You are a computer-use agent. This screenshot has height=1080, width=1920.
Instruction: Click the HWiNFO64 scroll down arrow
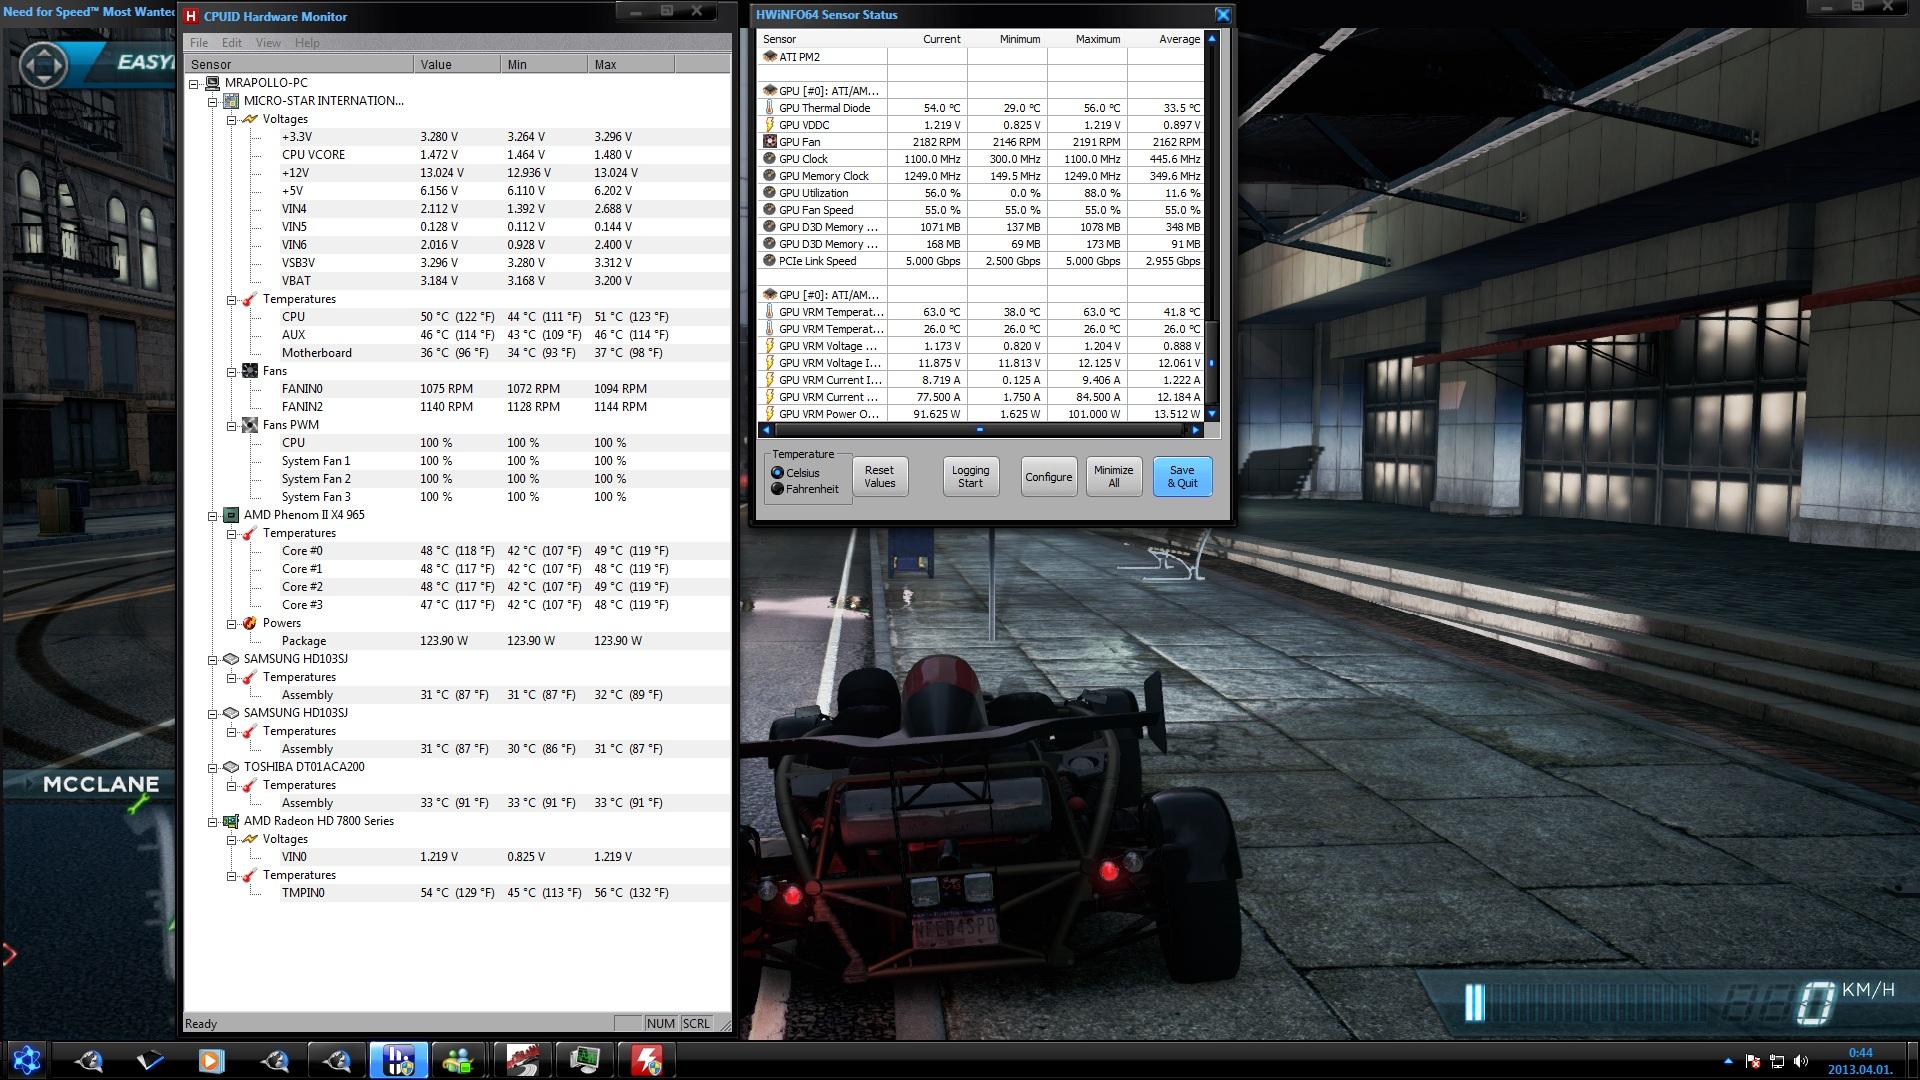click(x=1212, y=414)
